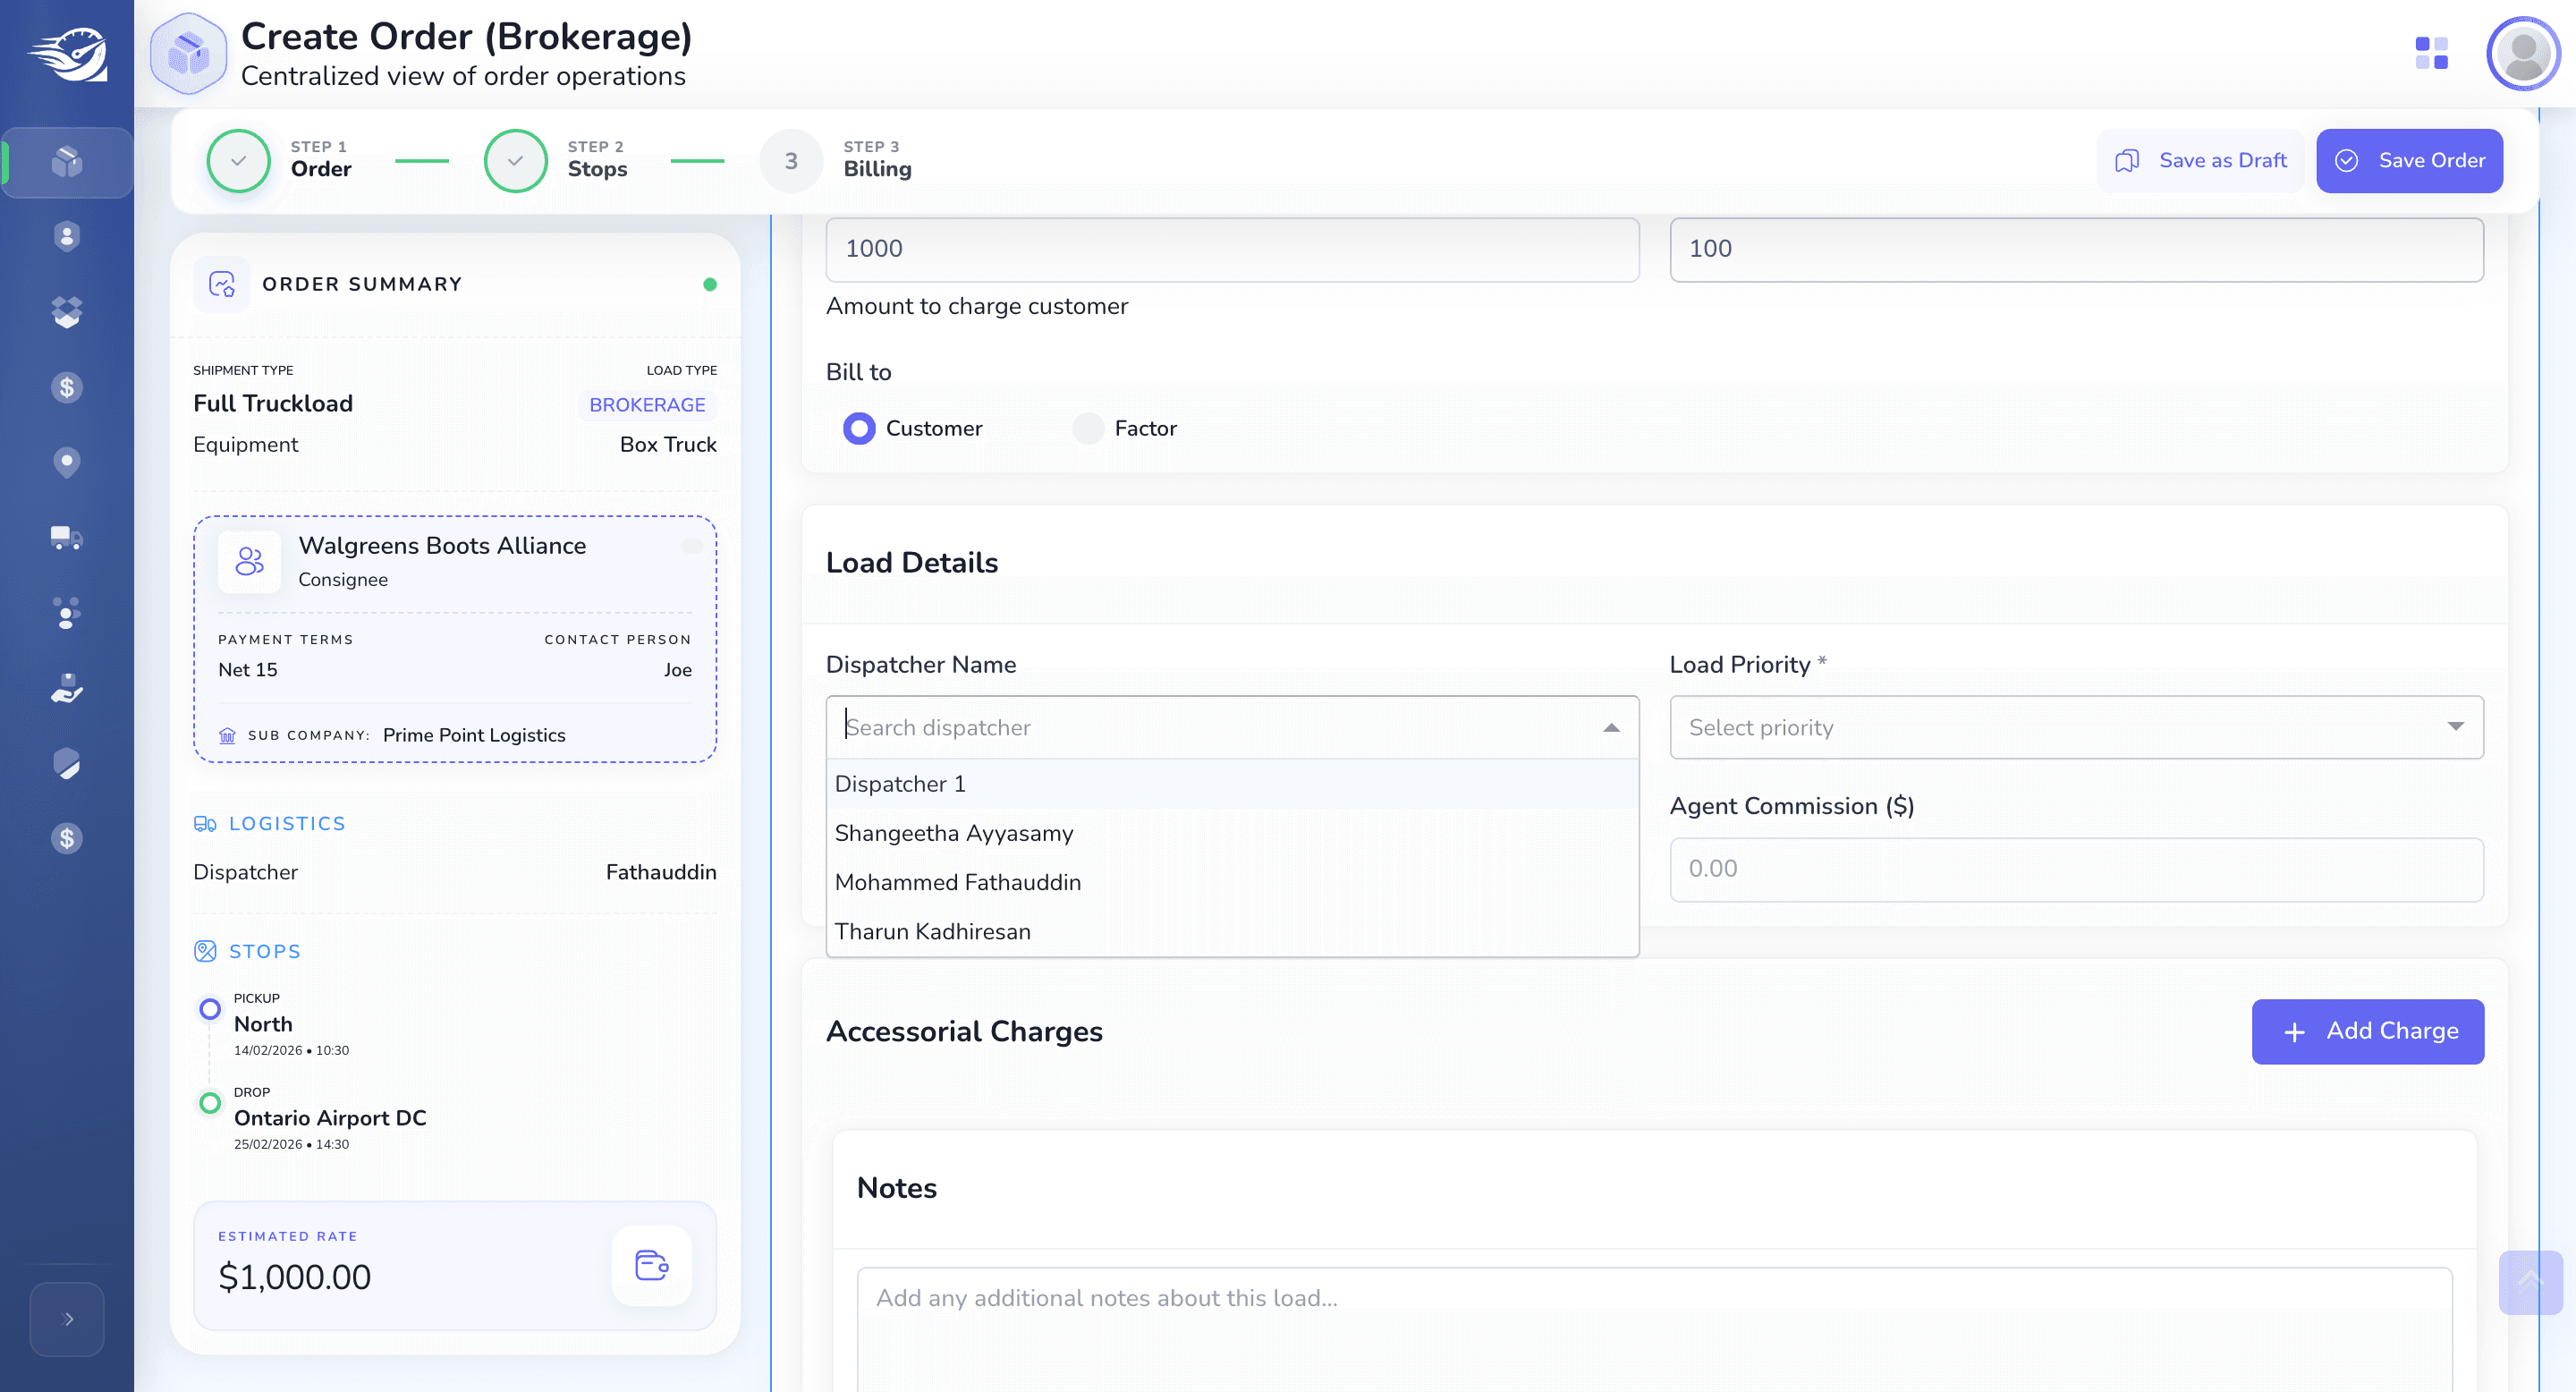The height and width of the screenshot is (1392, 2576).
Task: Click Add Charge button
Action: point(2367,1031)
